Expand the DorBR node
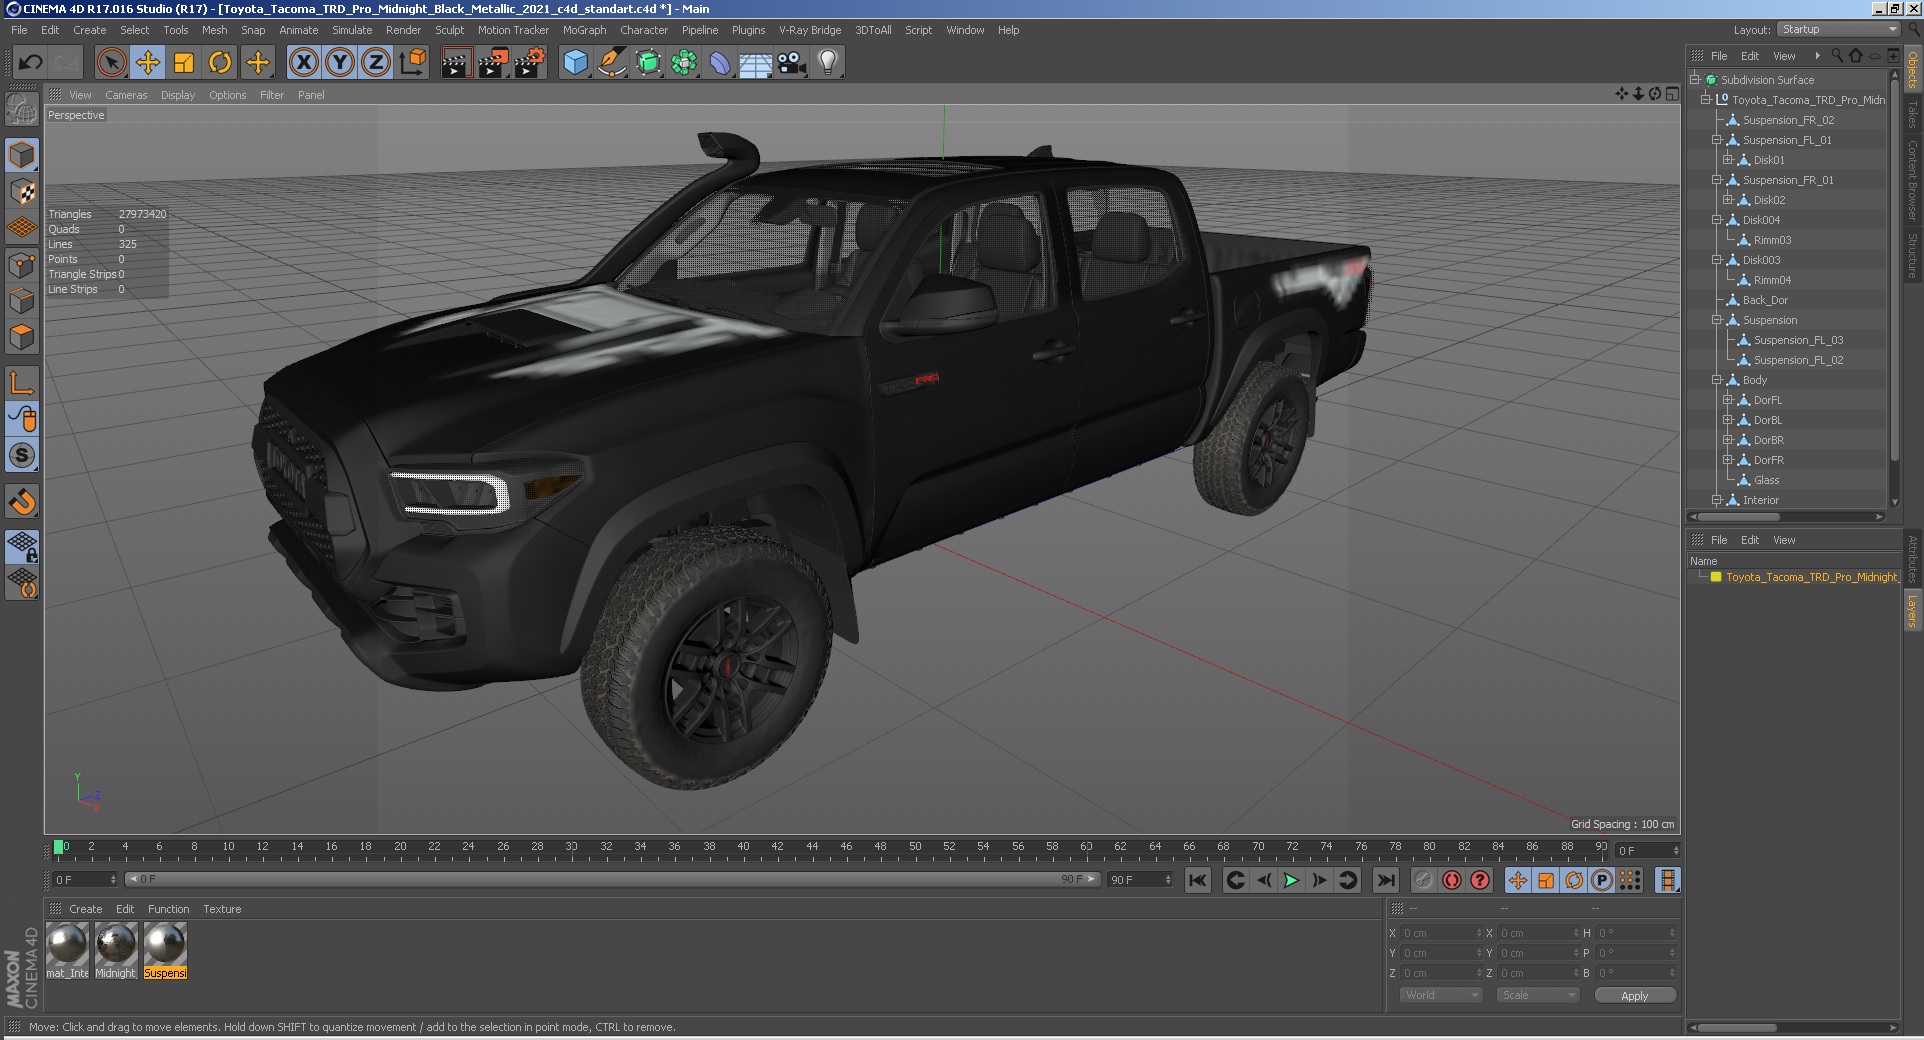 tap(1728, 440)
